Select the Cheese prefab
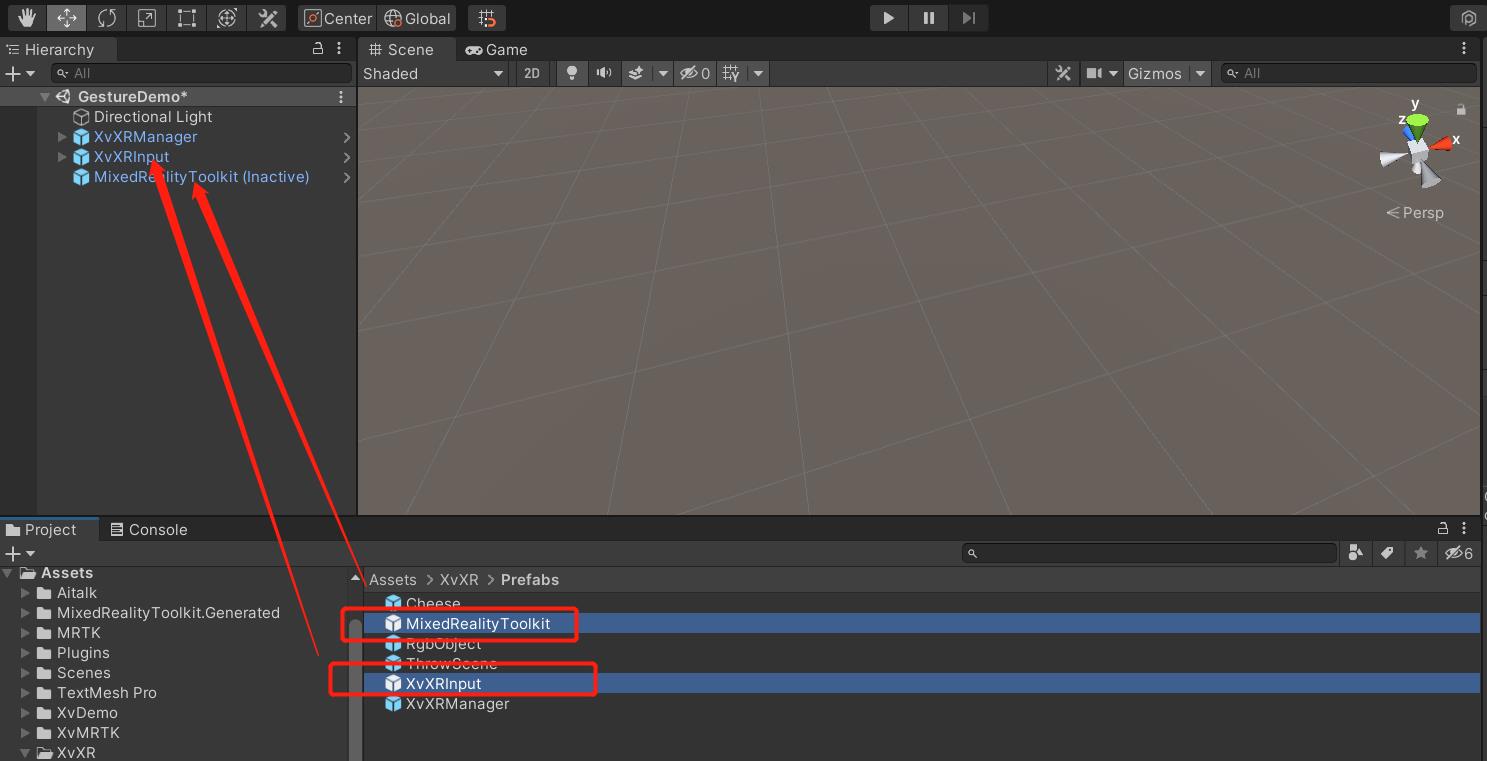This screenshot has height=761, width=1487. [x=433, y=604]
